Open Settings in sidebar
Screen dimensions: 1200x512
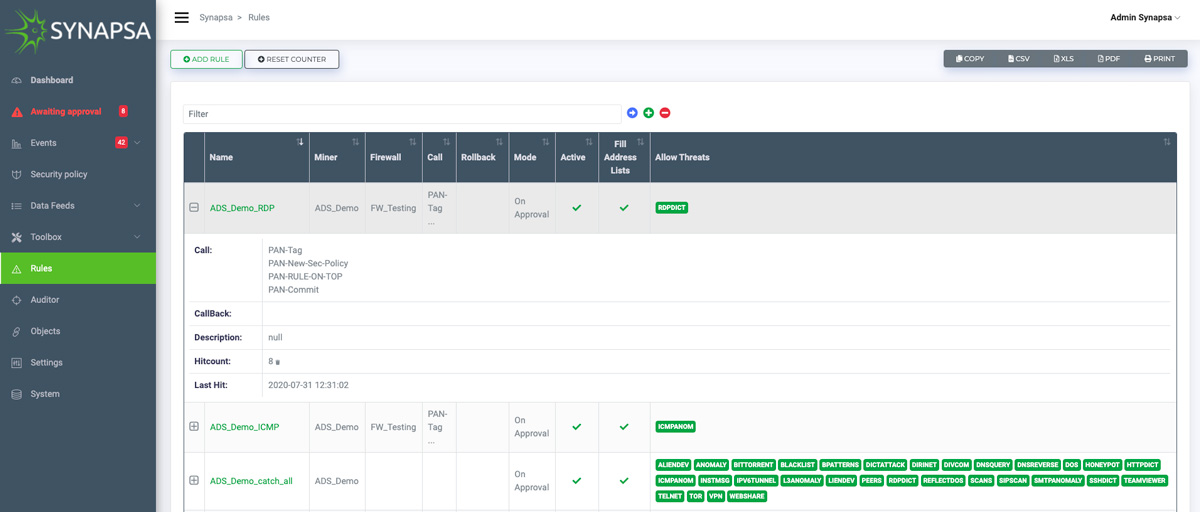[46, 362]
